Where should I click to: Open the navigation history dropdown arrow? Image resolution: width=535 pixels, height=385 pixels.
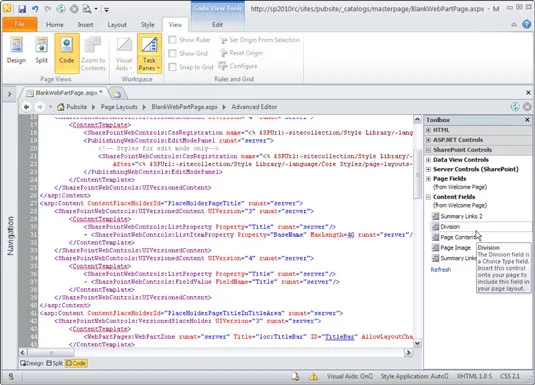(x=50, y=107)
